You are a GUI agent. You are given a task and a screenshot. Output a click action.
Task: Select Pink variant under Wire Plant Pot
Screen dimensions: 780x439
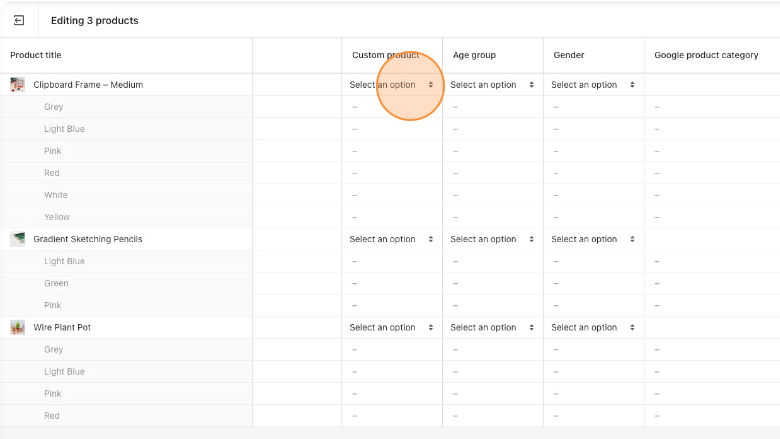tap(126, 394)
